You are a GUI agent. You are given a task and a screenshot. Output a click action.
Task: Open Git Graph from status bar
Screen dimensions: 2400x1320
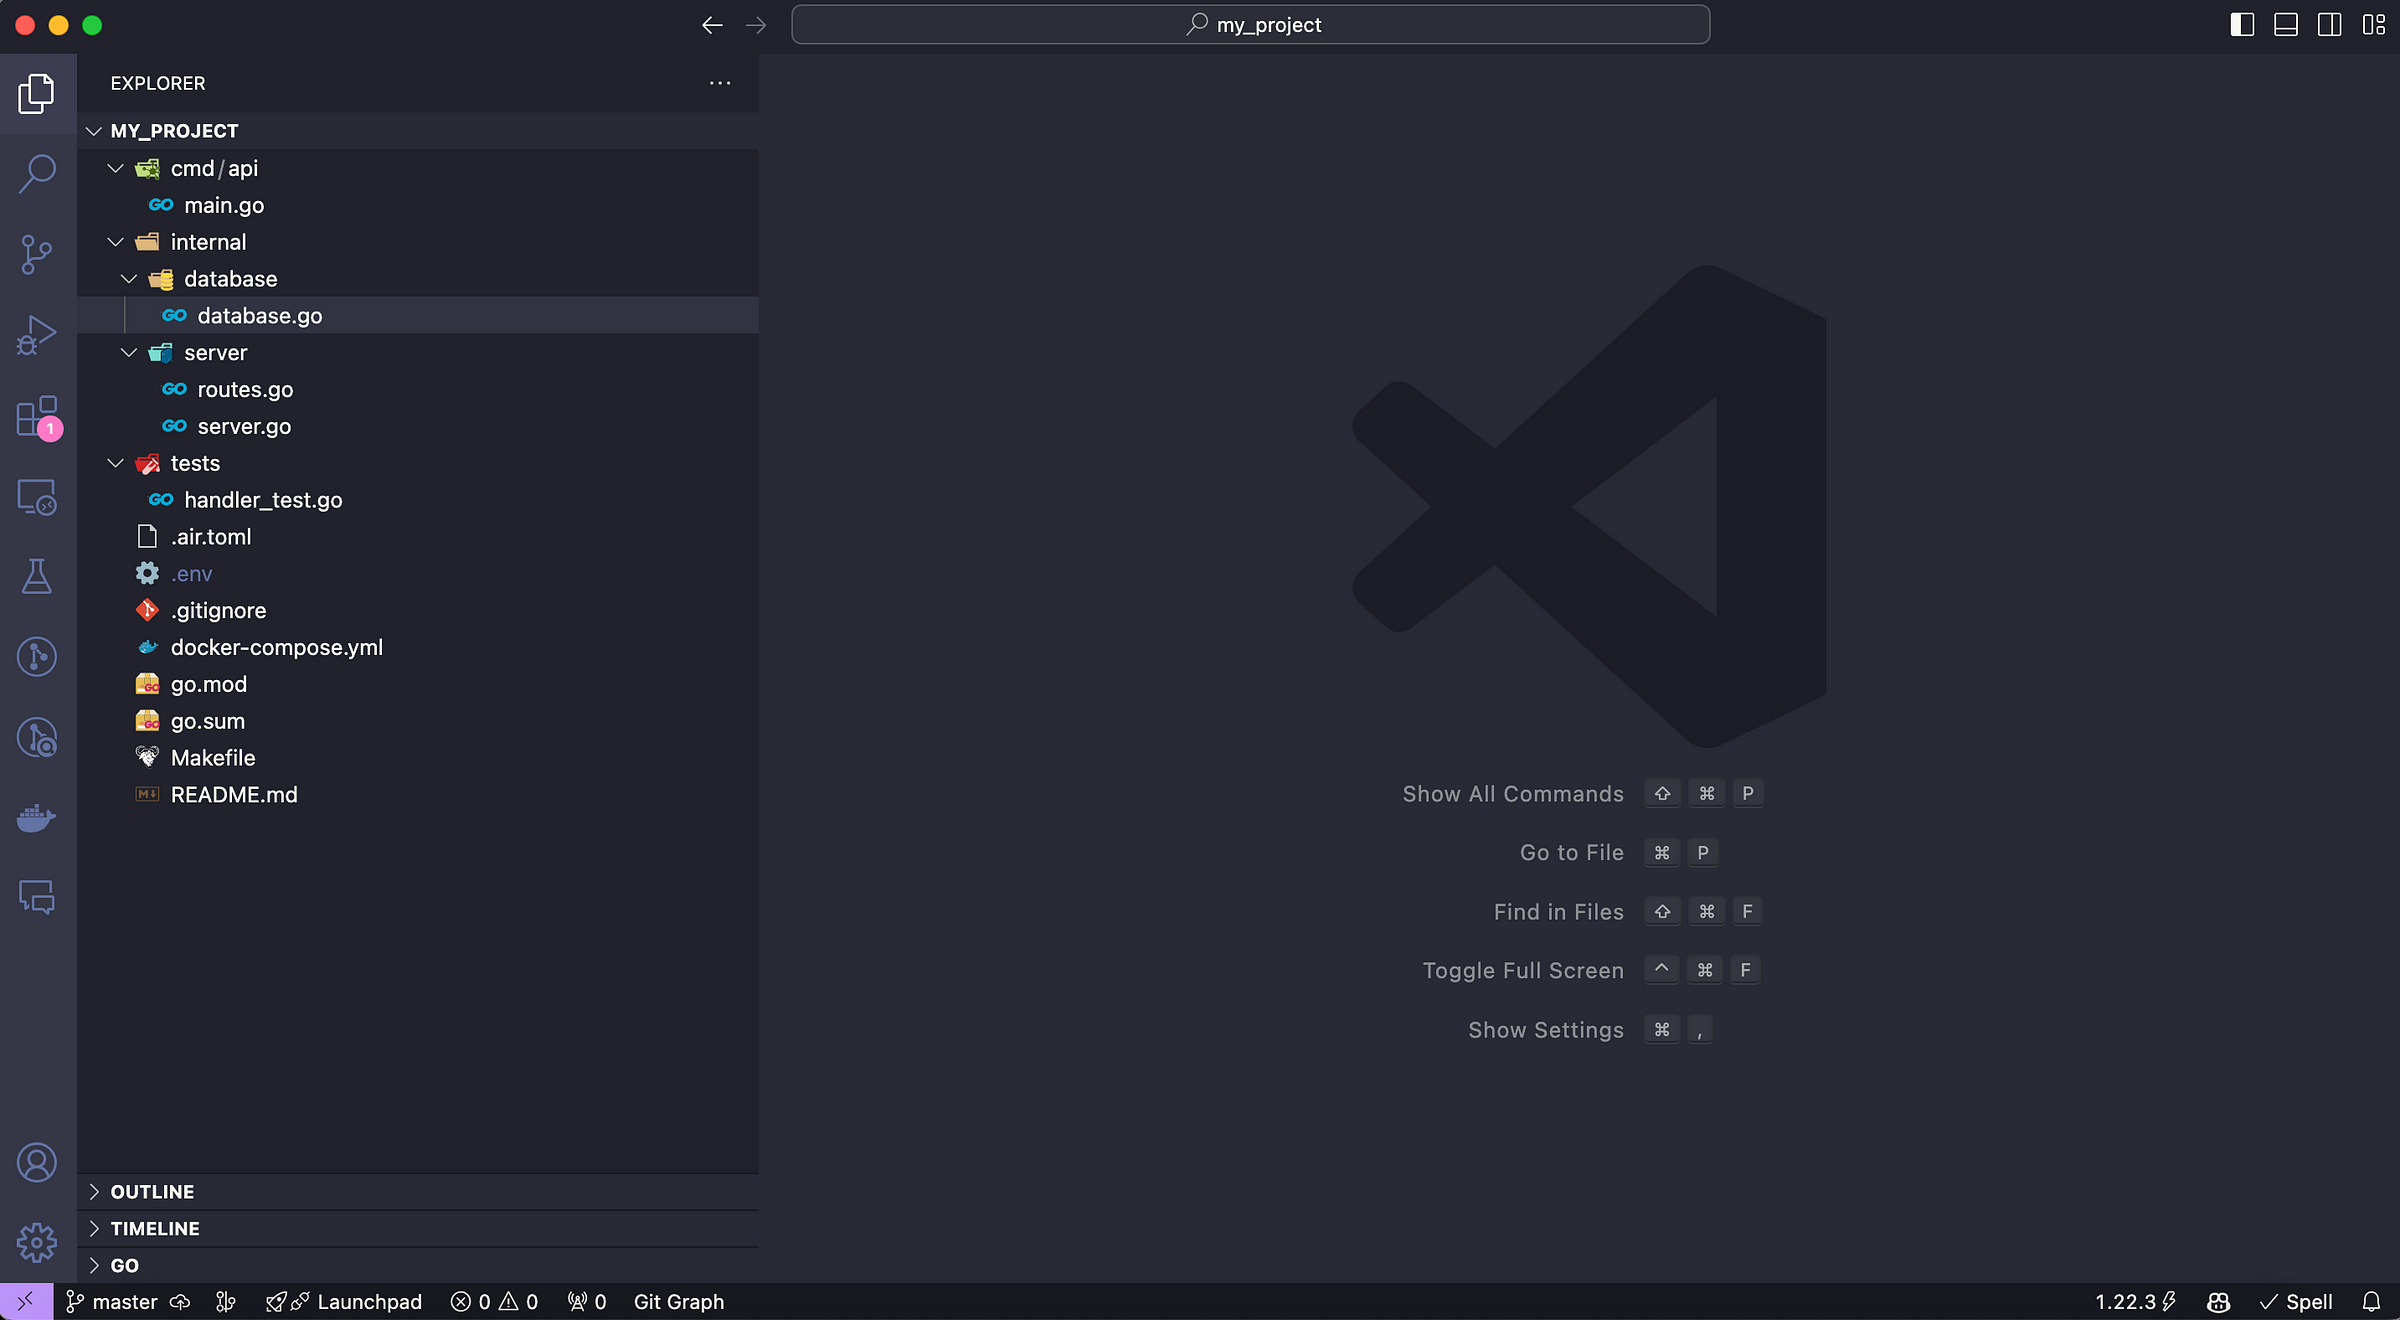[x=678, y=1302]
